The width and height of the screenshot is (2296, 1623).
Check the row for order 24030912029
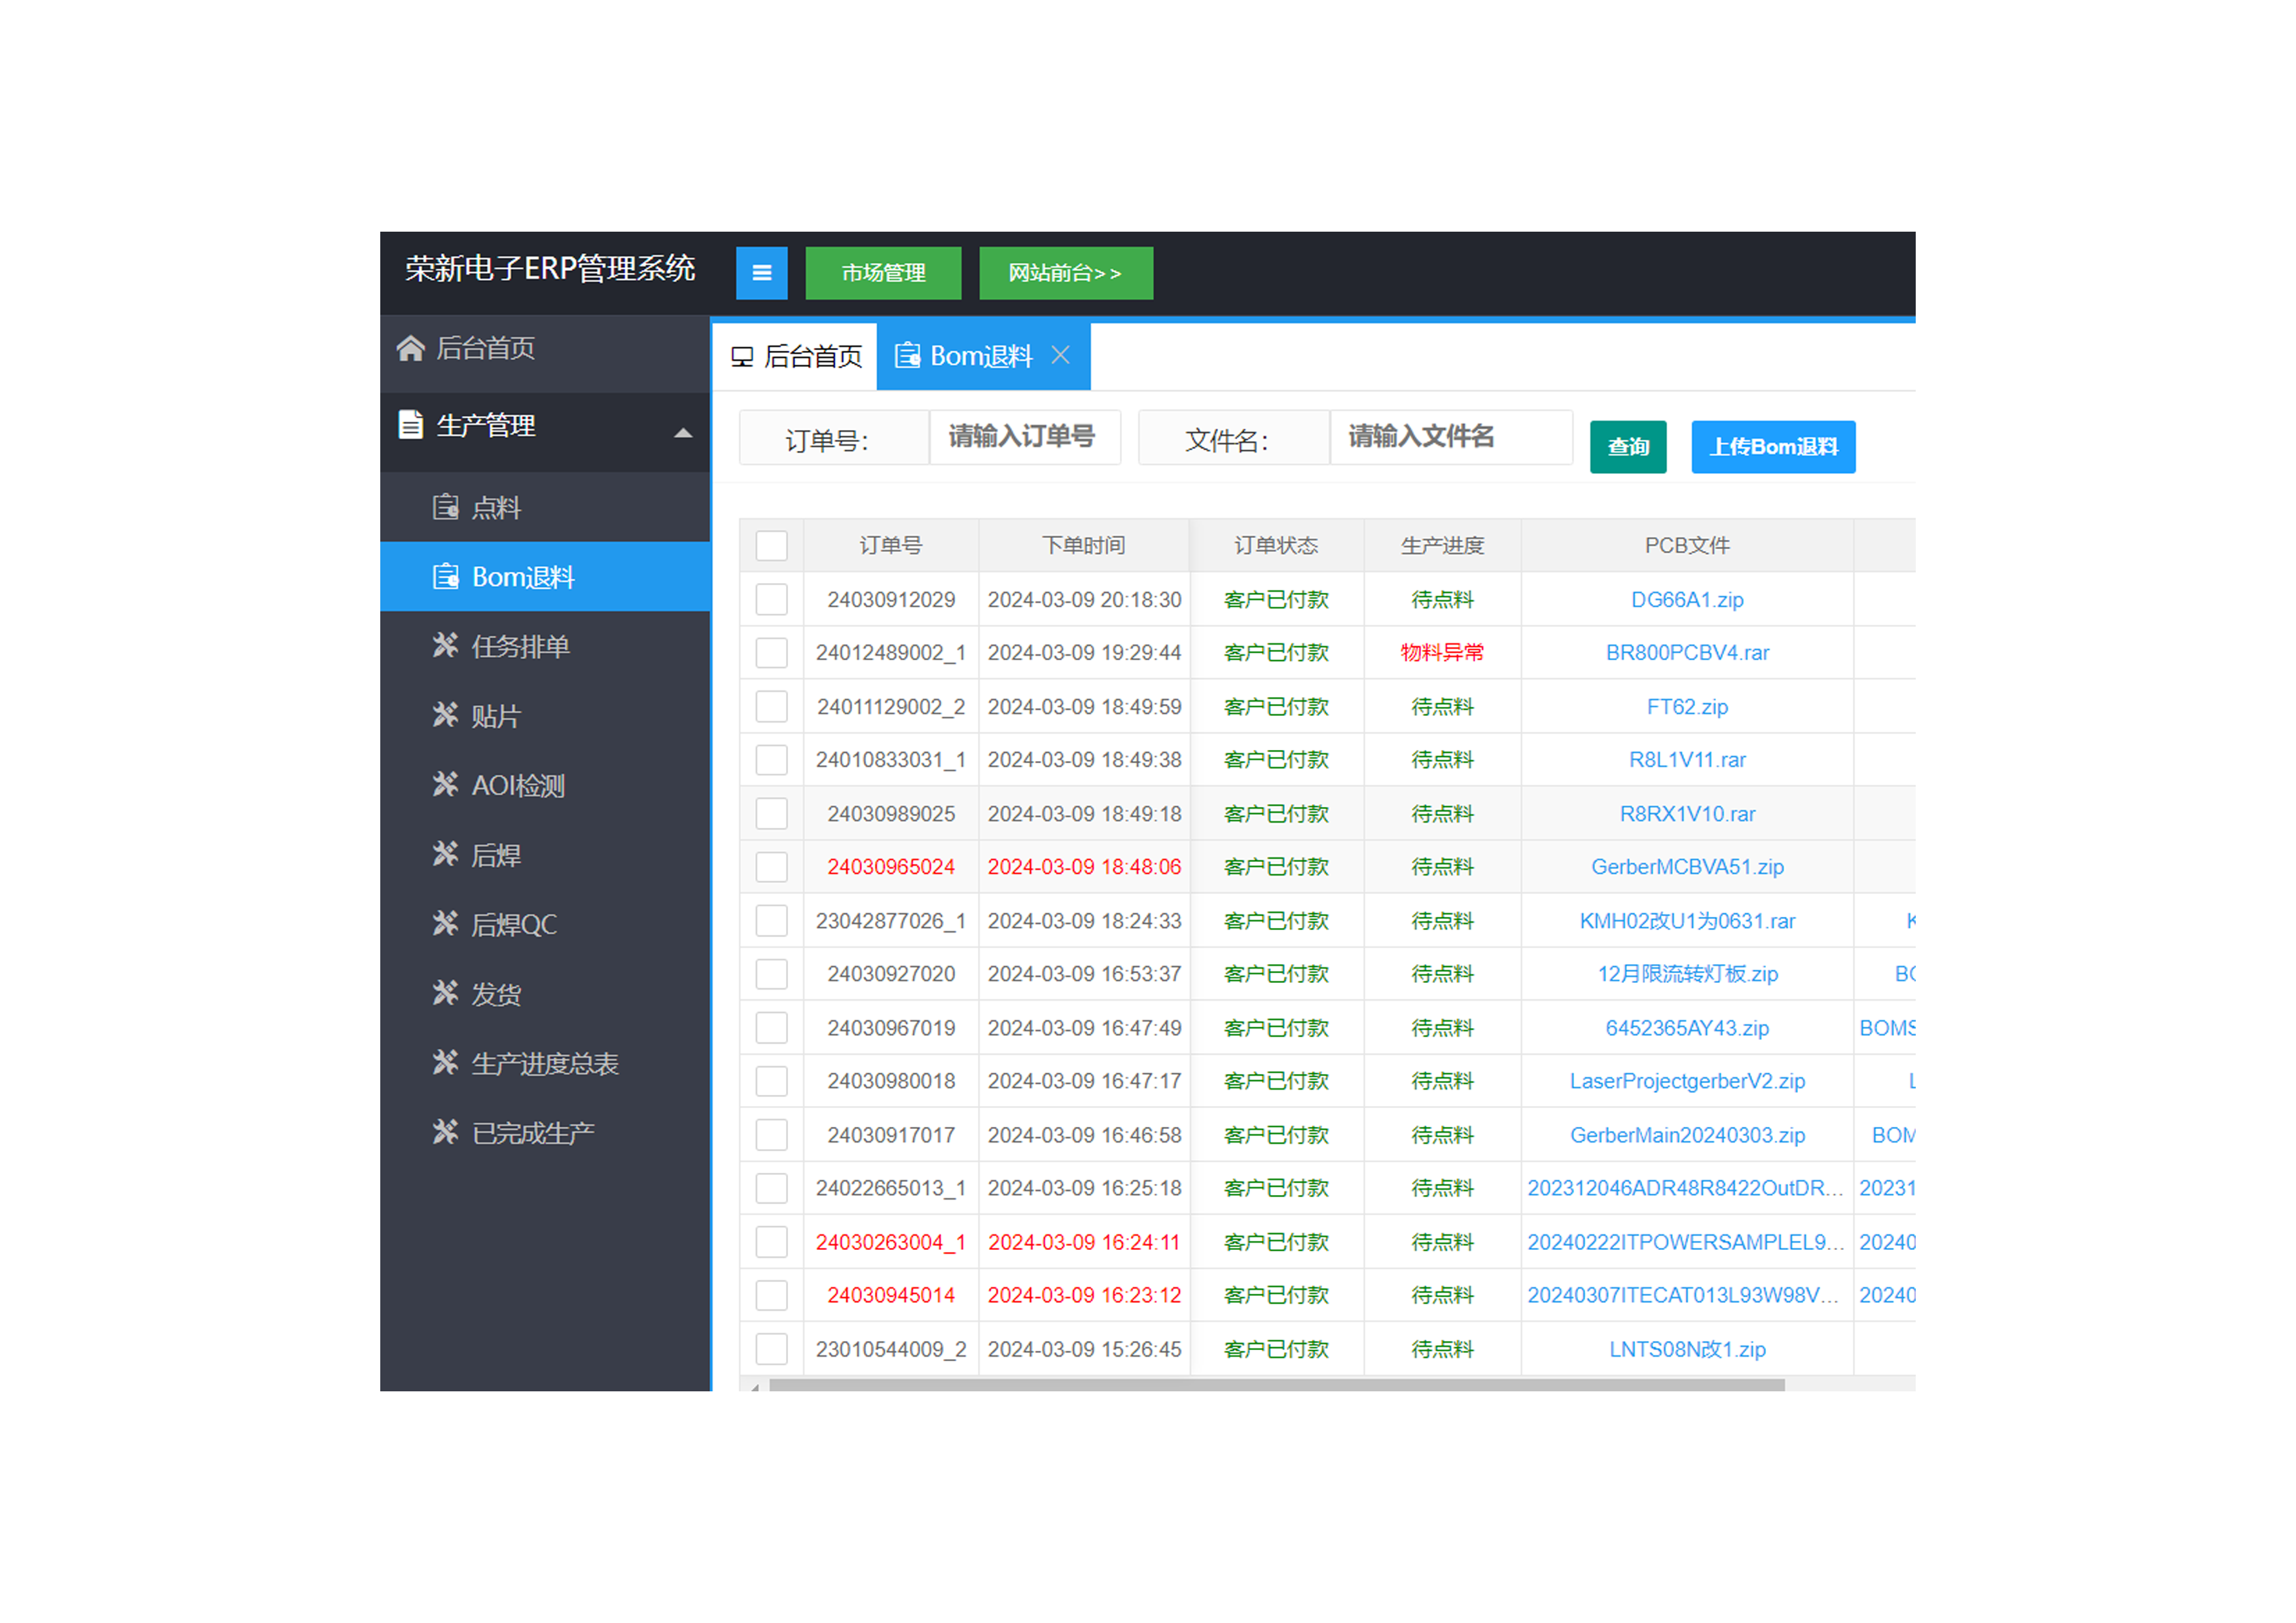tap(771, 600)
